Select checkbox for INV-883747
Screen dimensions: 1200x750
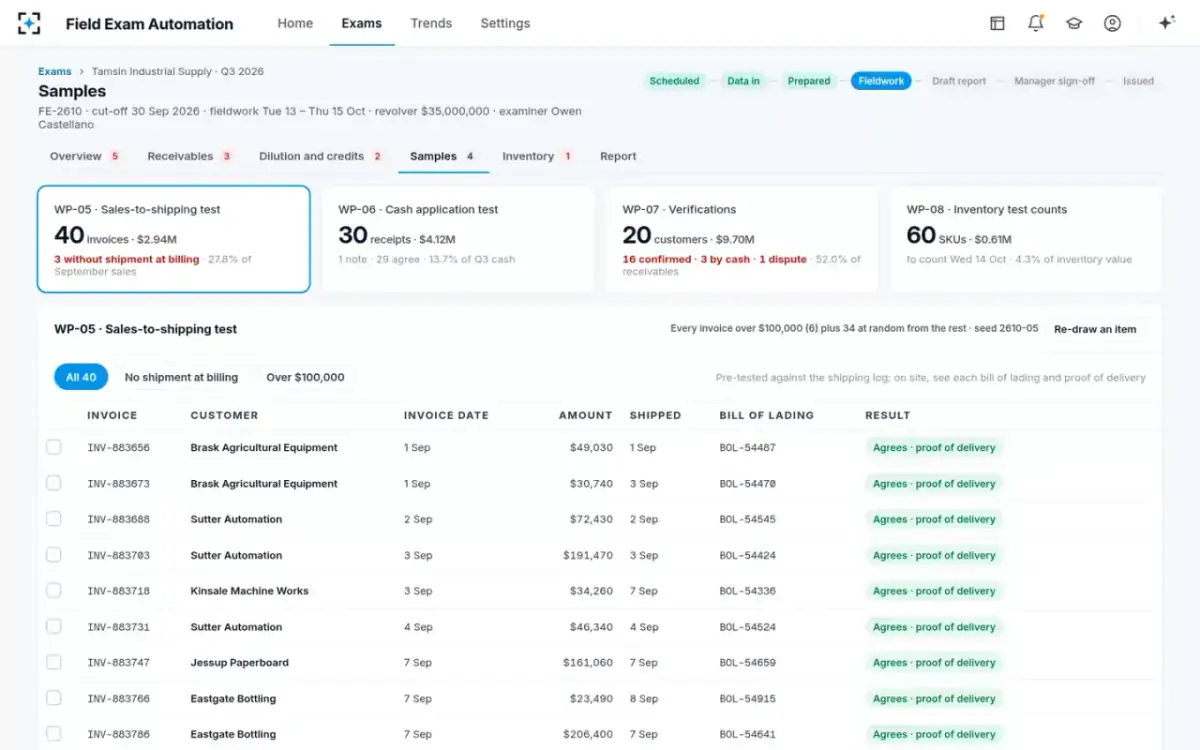click(54, 662)
